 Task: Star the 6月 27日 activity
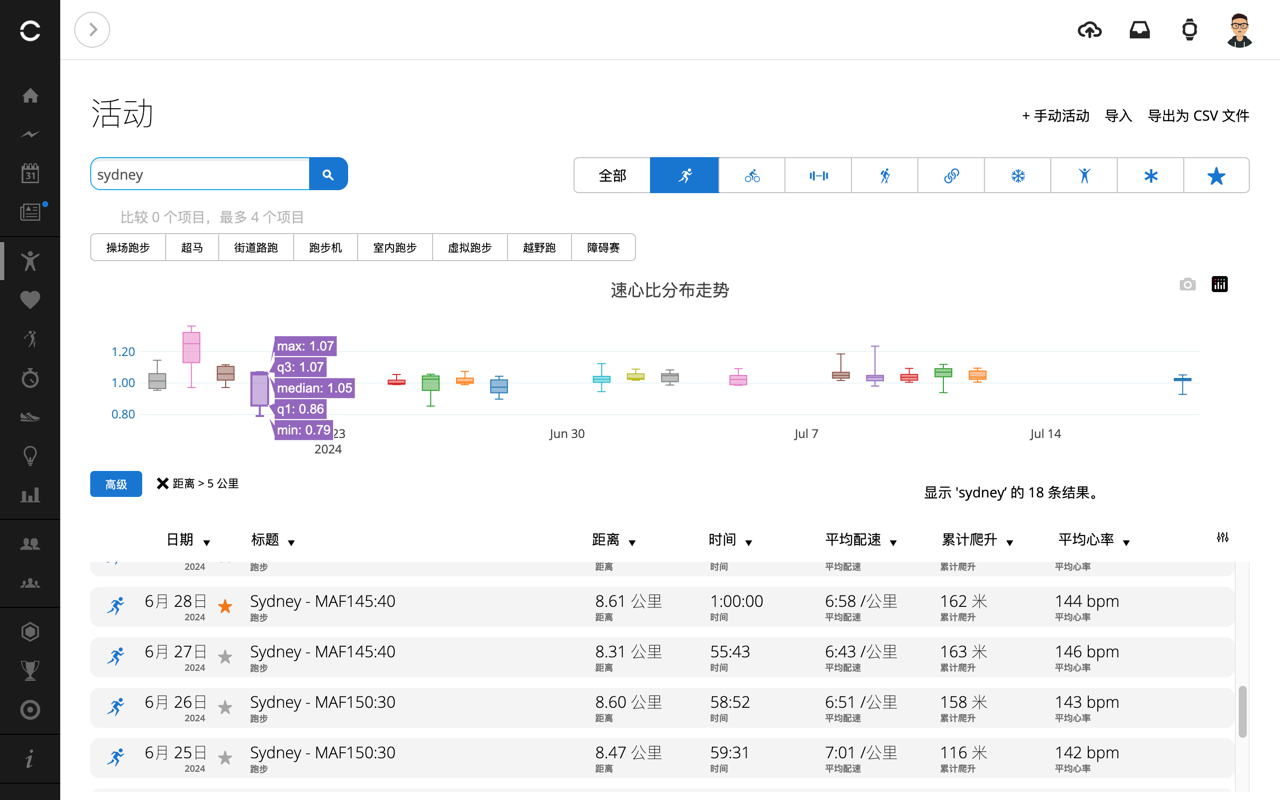tap(225, 656)
